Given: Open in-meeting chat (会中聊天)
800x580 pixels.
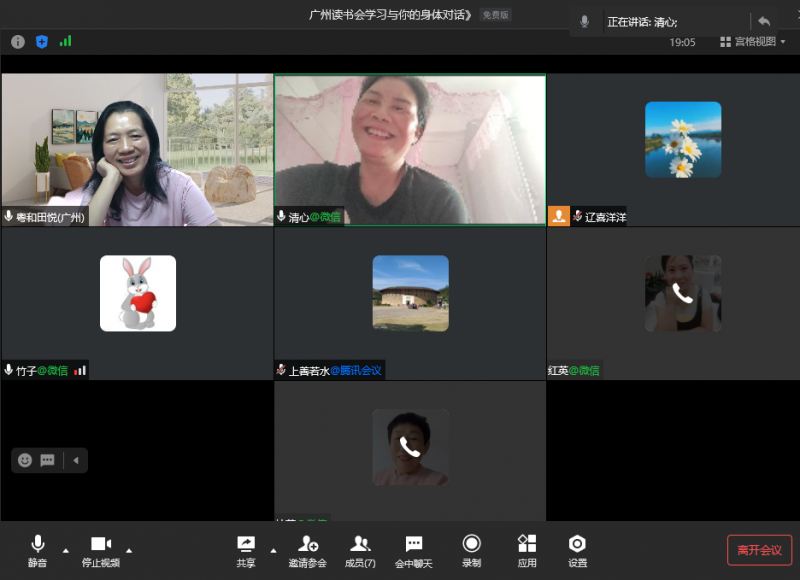Looking at the screenshot, I should [413, 549].
